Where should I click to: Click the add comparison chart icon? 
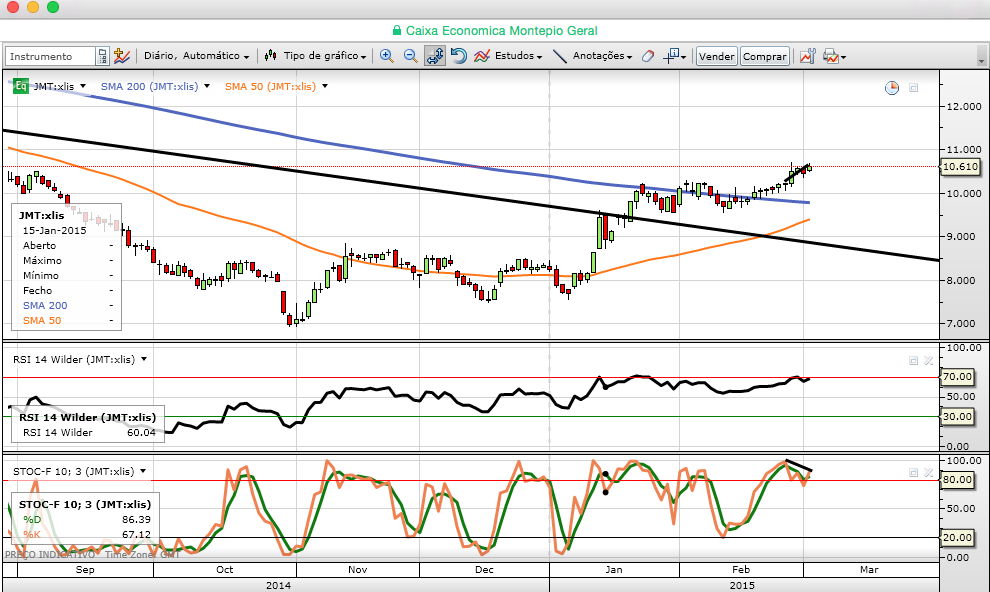(121, 56)
